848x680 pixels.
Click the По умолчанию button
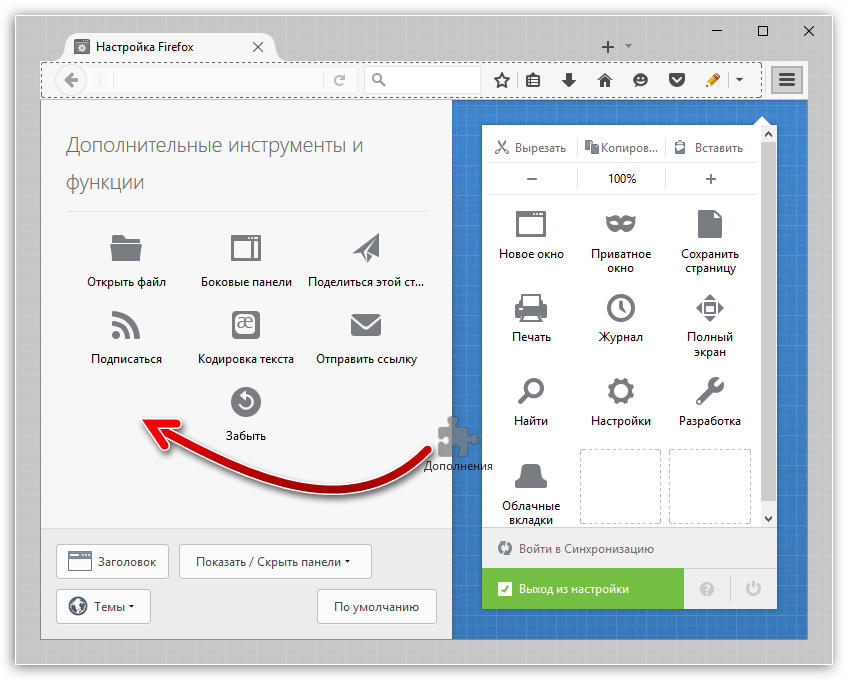[376, 606]
